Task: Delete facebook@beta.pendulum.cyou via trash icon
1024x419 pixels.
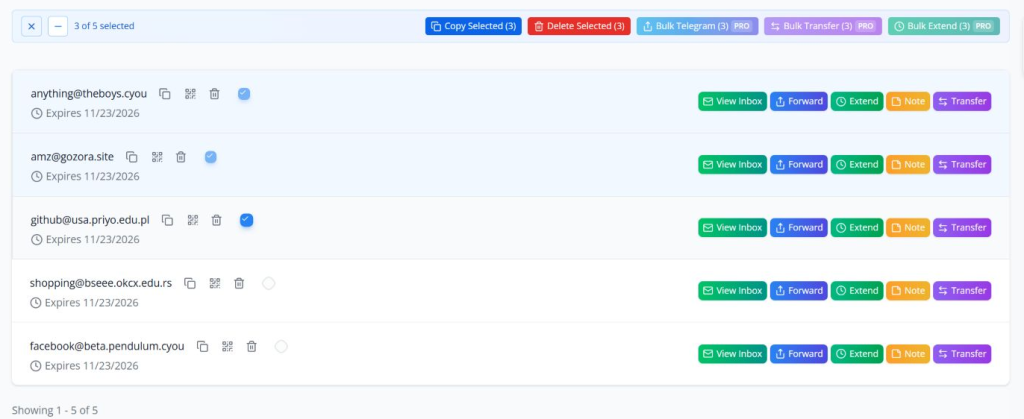Action: [251, 347]
